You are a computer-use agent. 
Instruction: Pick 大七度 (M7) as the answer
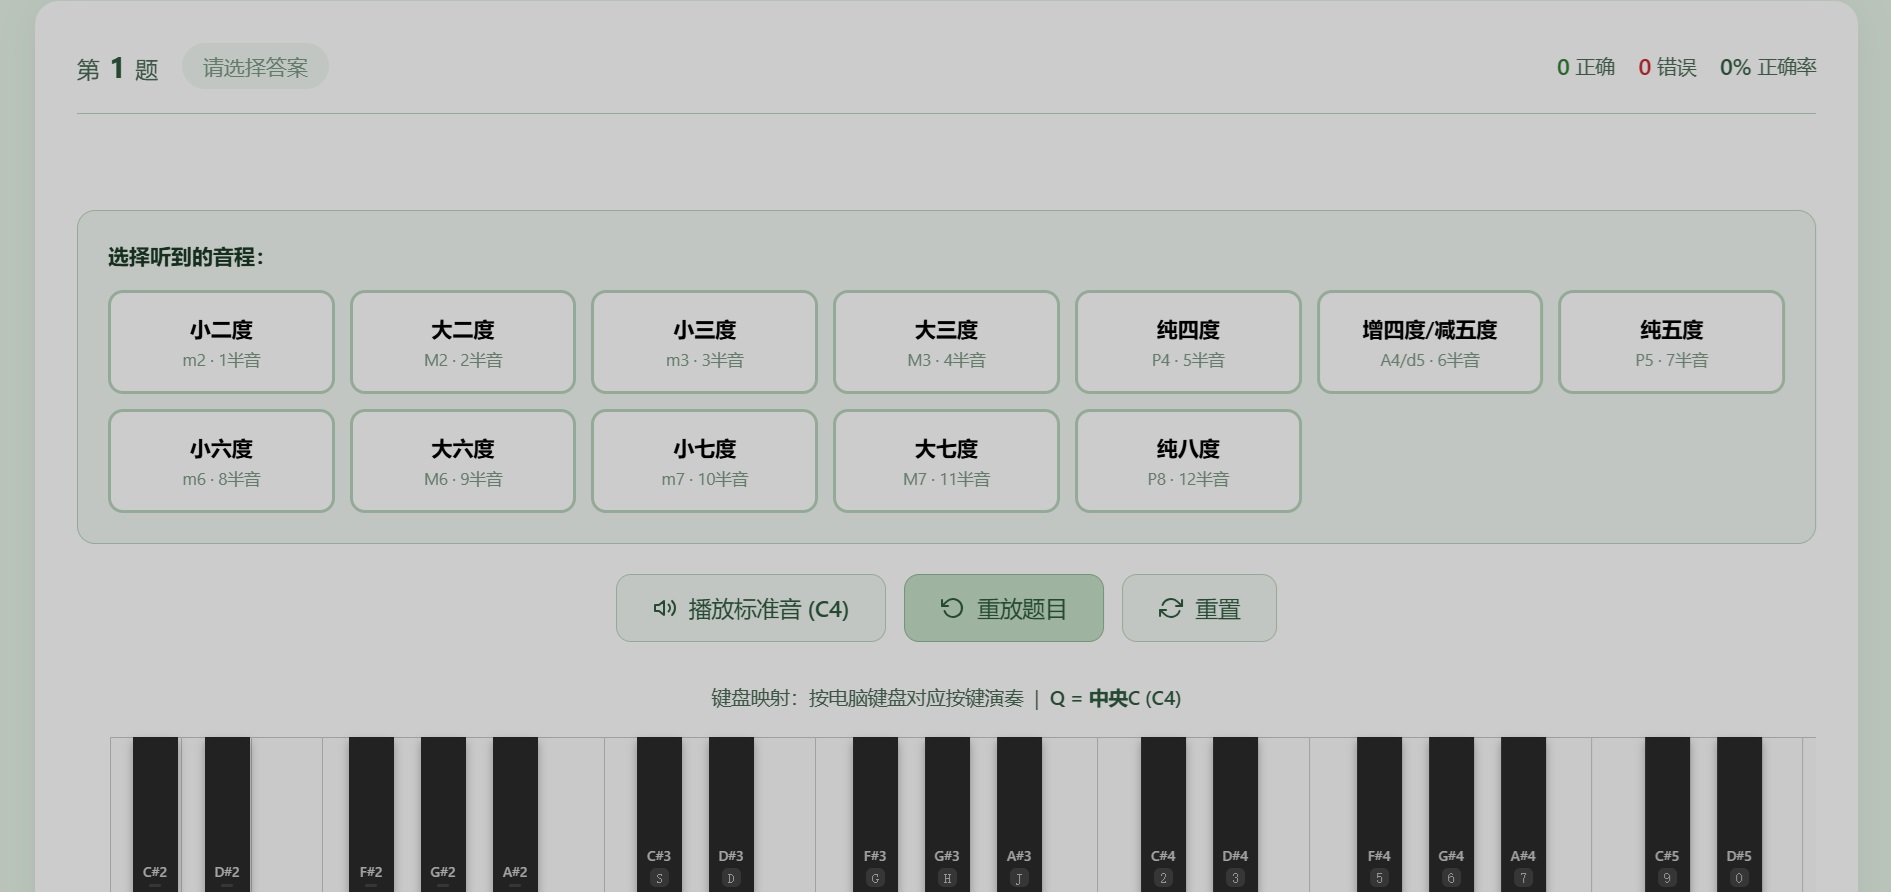946,461
